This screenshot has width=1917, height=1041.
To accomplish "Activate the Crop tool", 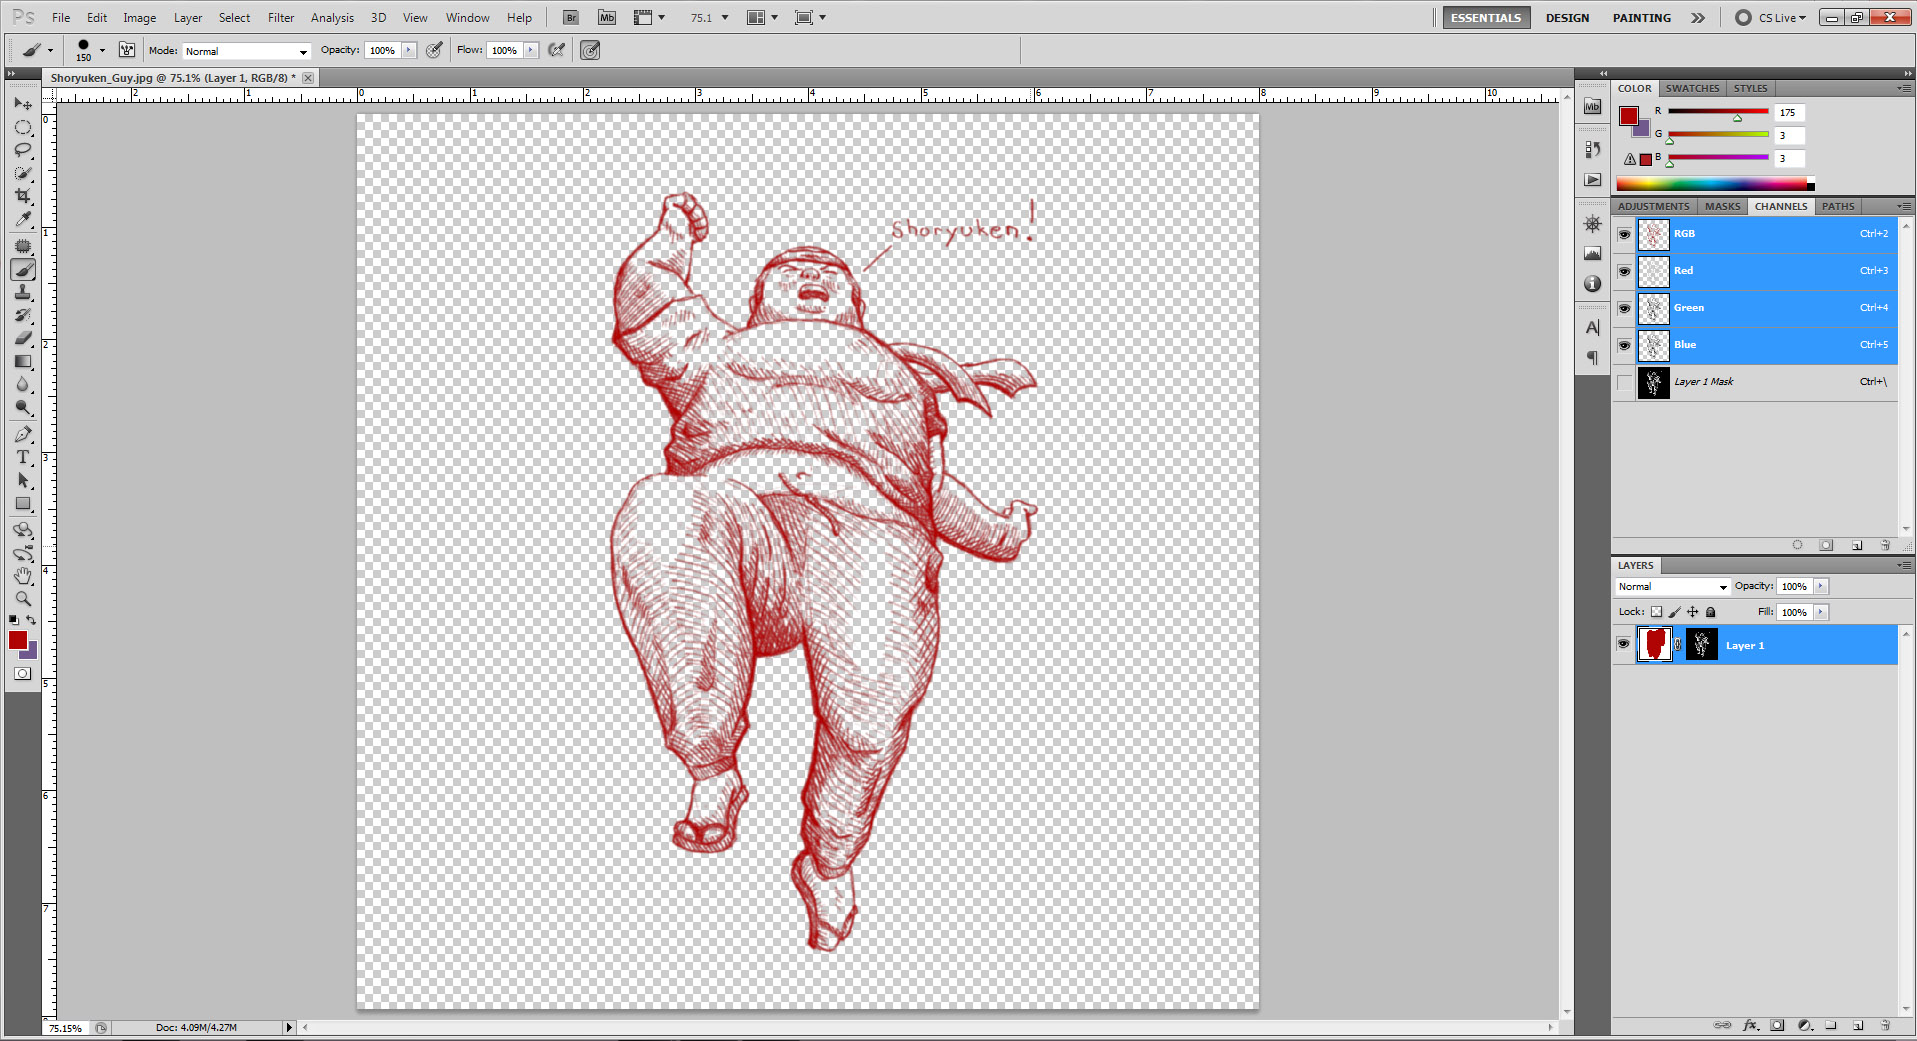I will tap(23, 196).
